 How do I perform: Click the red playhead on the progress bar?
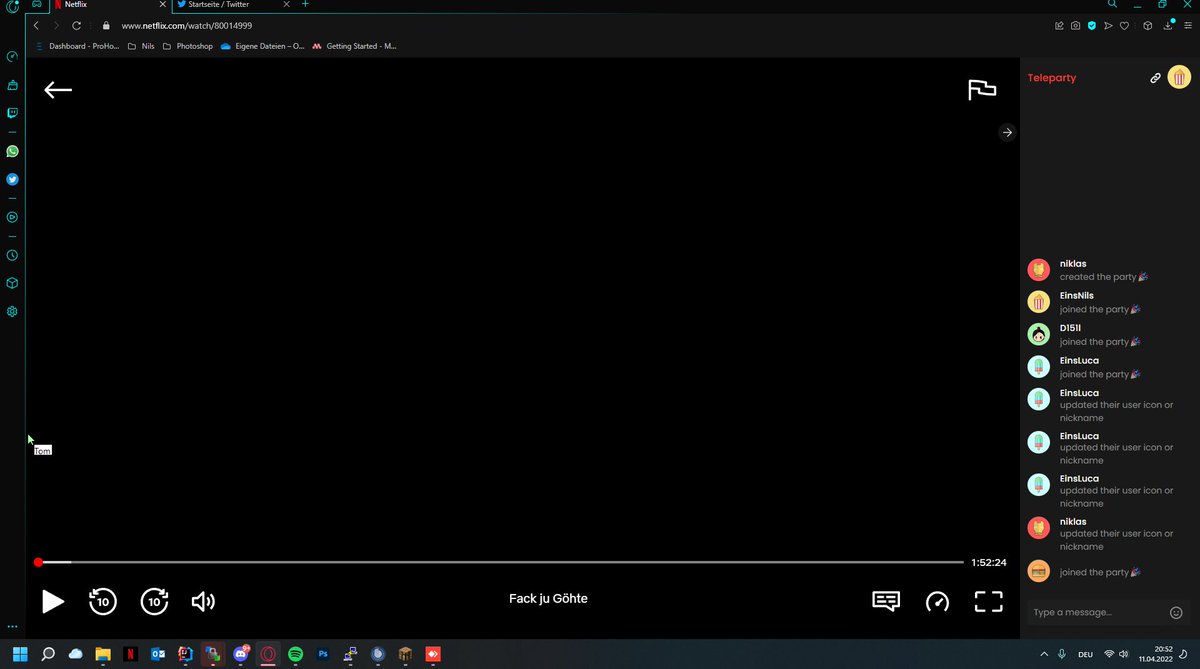pos(38,562)
